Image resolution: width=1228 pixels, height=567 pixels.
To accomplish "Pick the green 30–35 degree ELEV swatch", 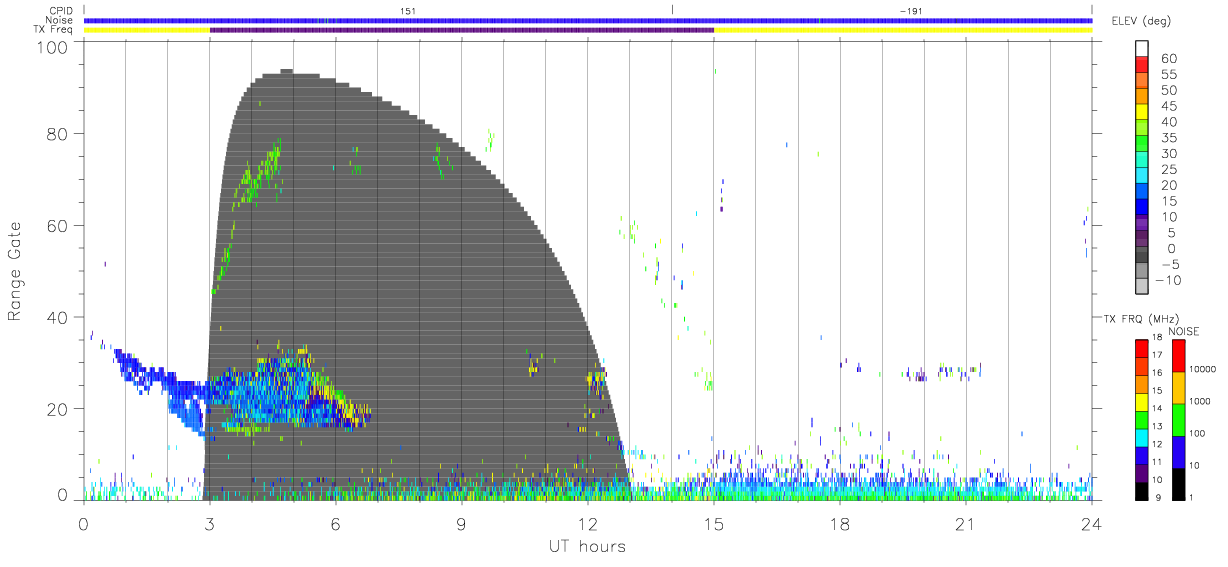I will [x=1142, y=145].
